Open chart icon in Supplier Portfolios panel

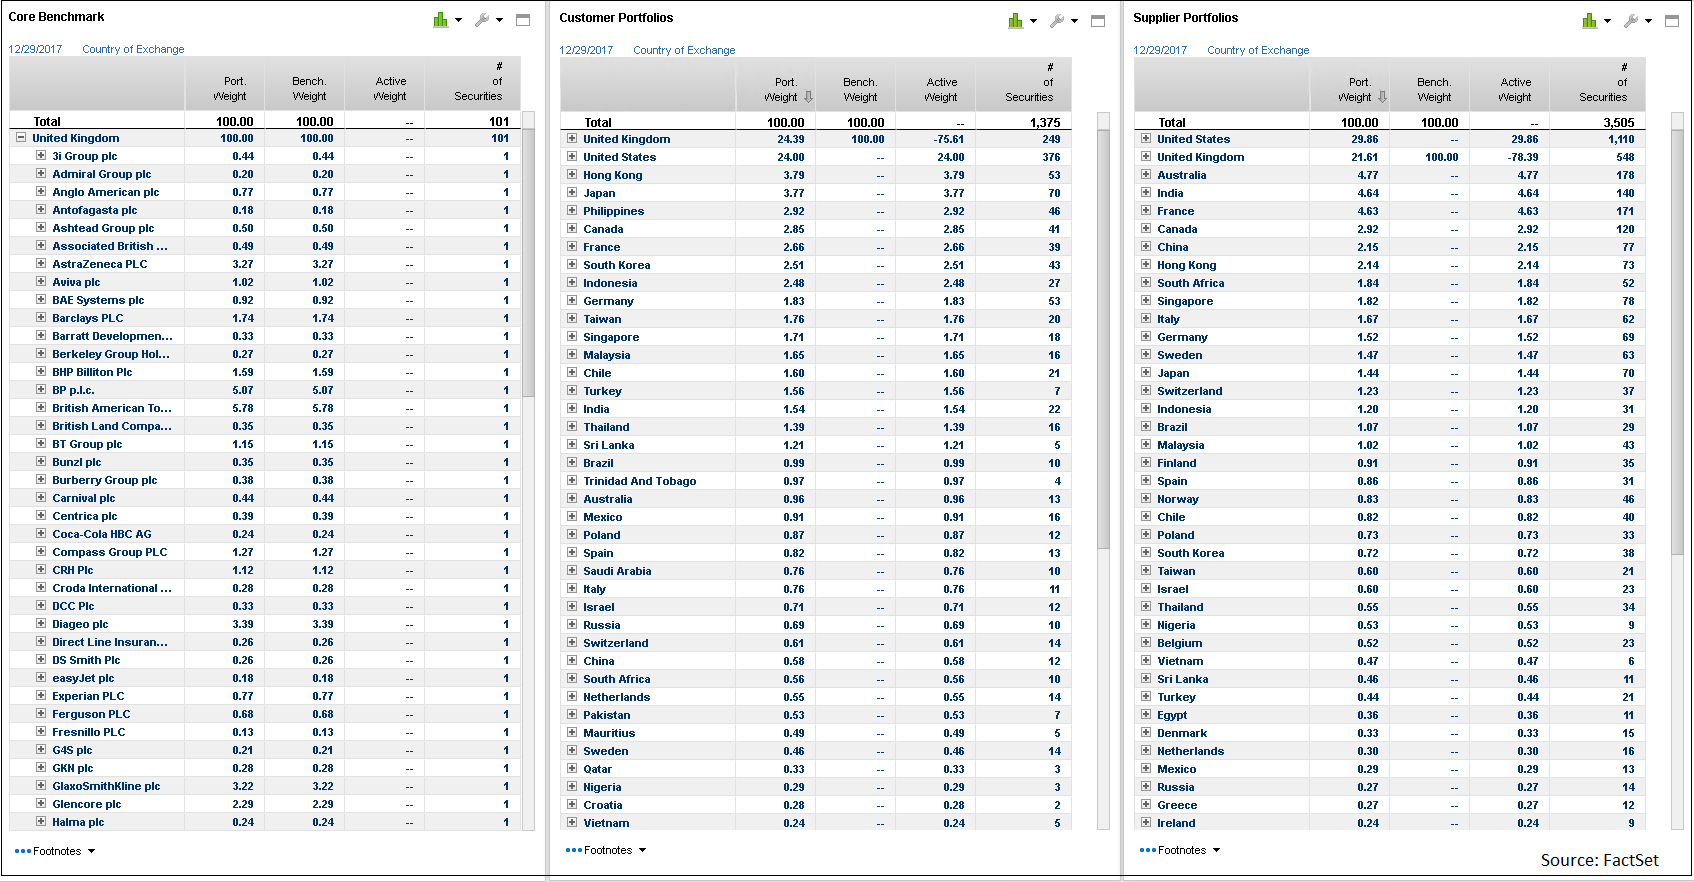(1589, 21)
